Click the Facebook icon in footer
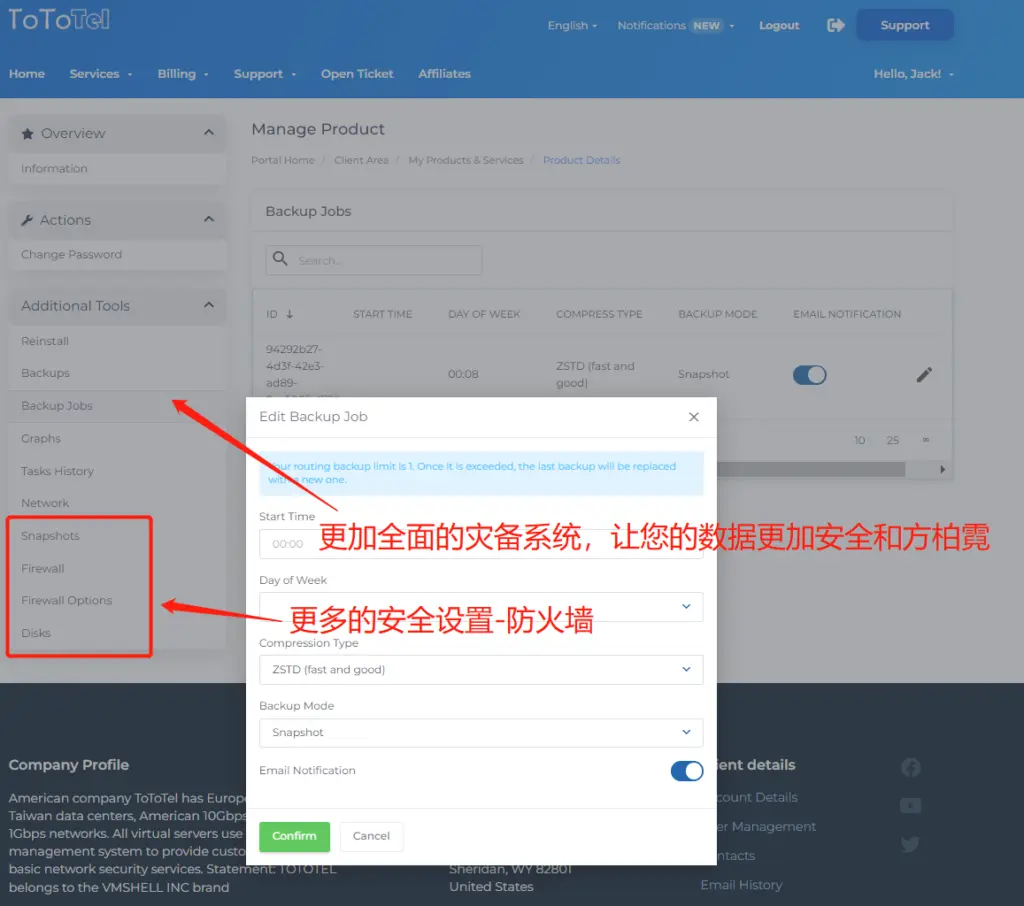The height and width of the screenshot is (906, 1024). 910,767
